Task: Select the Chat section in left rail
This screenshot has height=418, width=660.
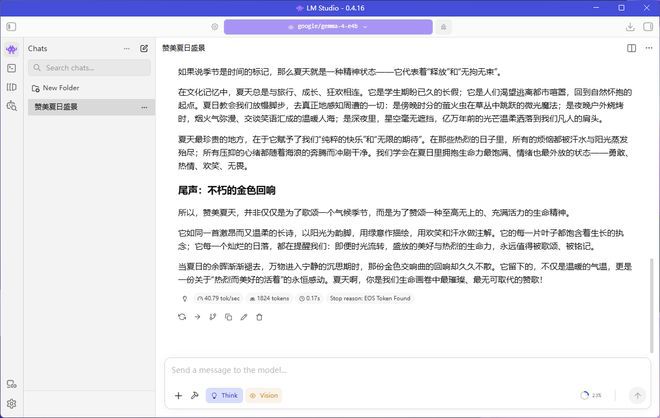Action: [12, 49]
